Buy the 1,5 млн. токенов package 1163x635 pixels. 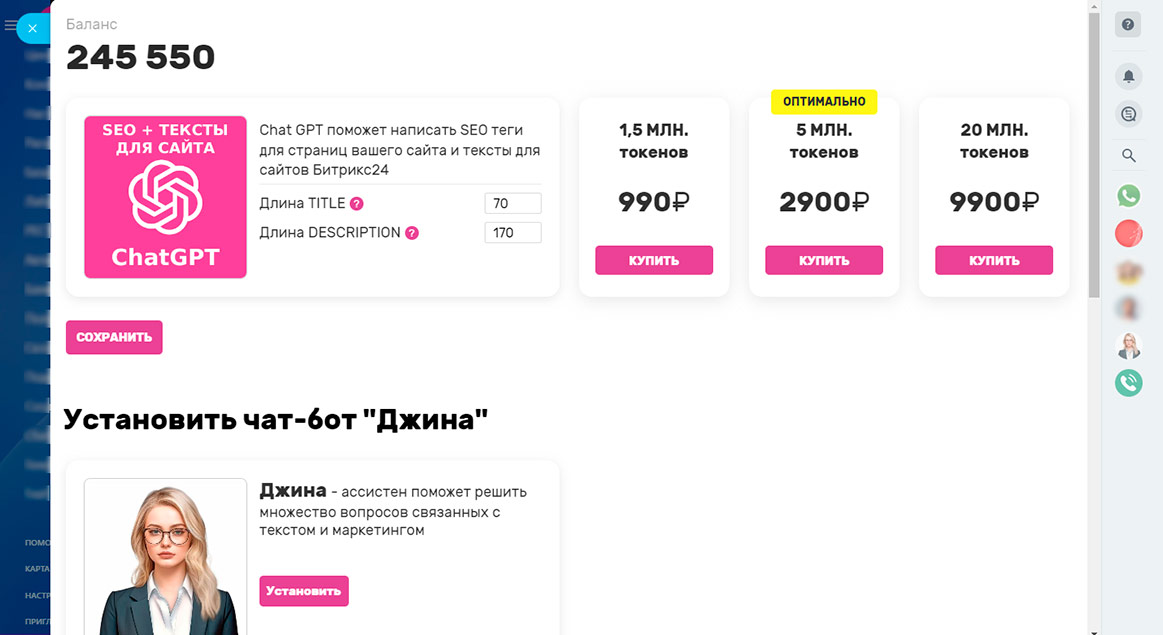[654, 260]
